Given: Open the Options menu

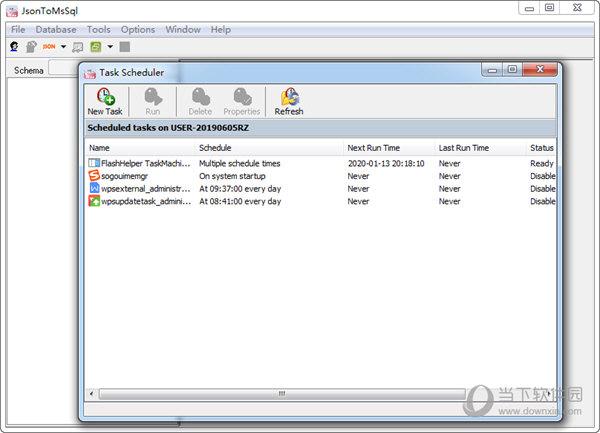Looking at the screenshot, I should (138, 29).
